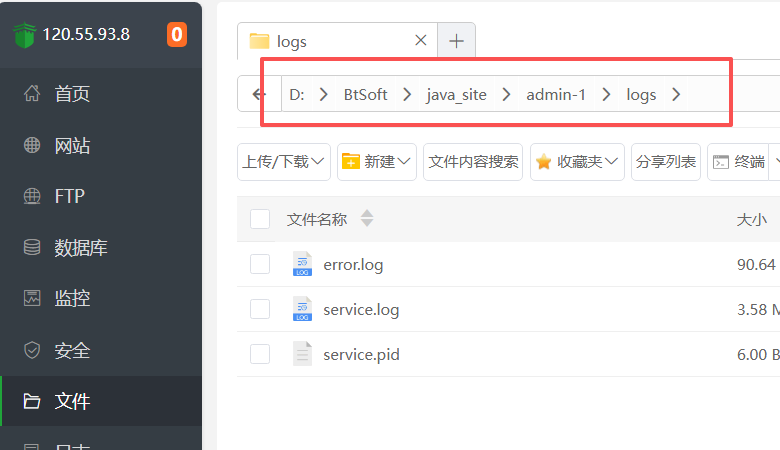This screenshot has height=450, width=780.
Task: Click the 6.00 size value of service.pid
Action: click(752, 354)
